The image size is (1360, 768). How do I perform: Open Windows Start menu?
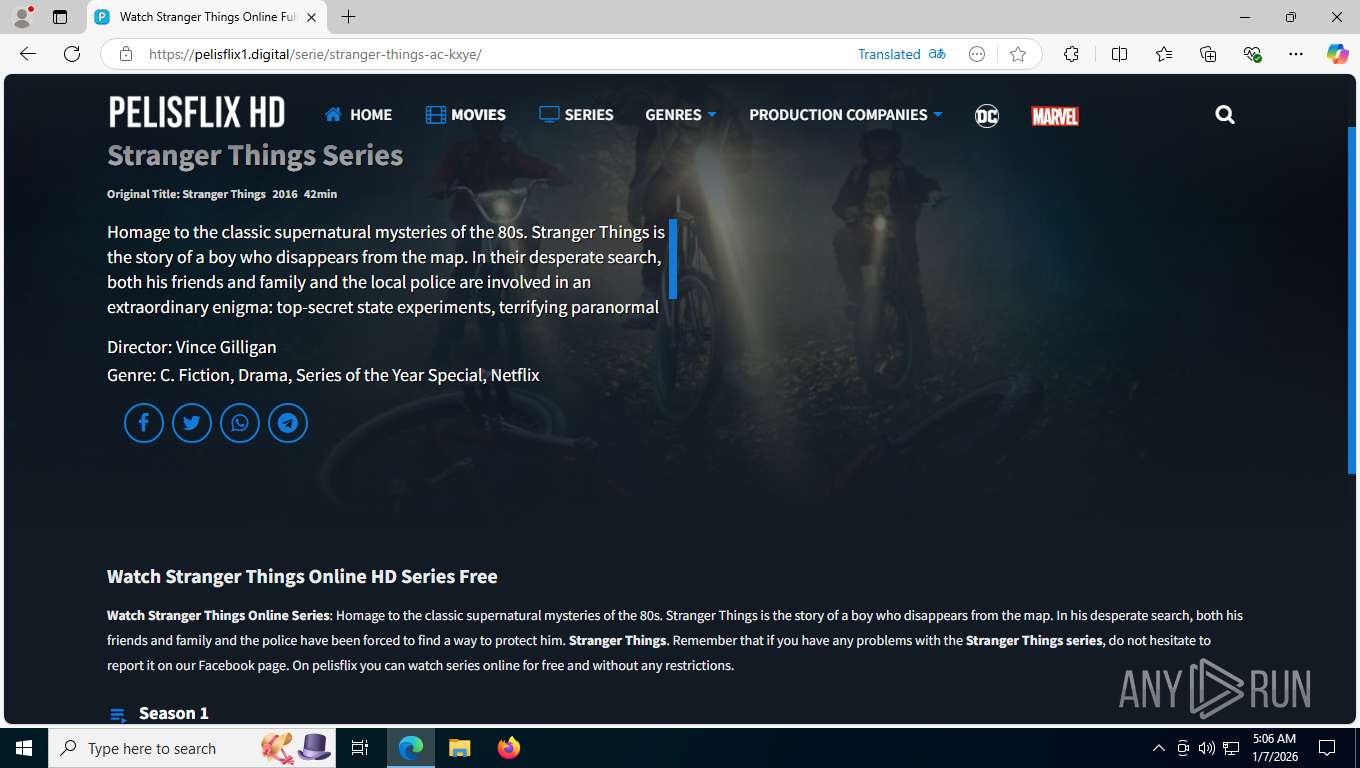tap(24, 748)
